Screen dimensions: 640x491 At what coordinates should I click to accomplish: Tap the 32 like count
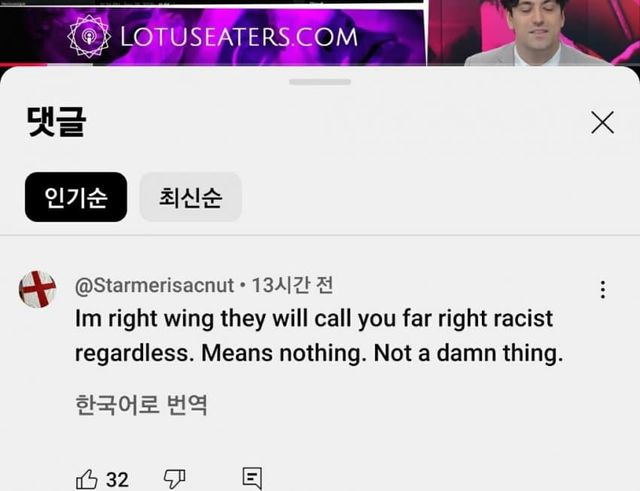tap(118, 480)
